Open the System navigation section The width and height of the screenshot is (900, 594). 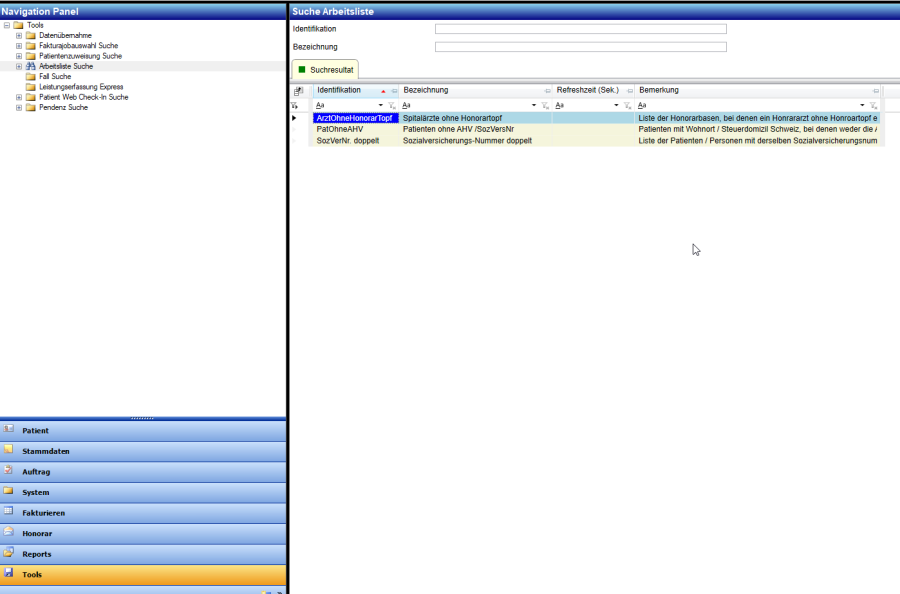143,492
